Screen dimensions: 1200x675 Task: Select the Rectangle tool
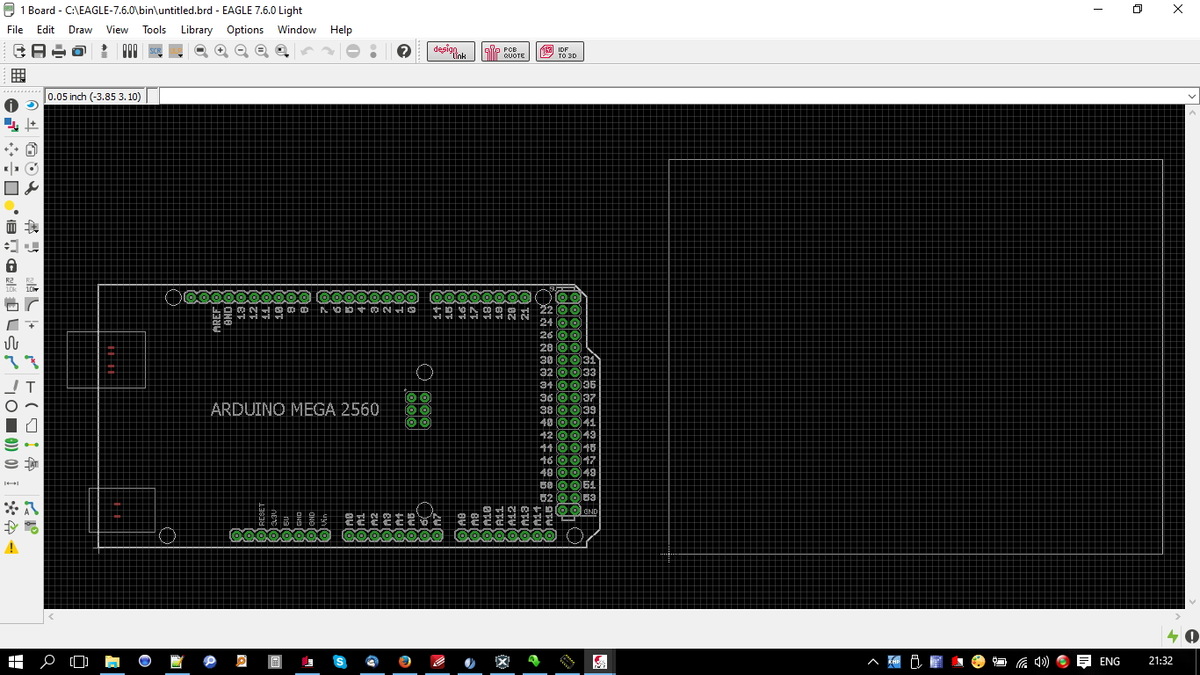click(x=11, y=425)
